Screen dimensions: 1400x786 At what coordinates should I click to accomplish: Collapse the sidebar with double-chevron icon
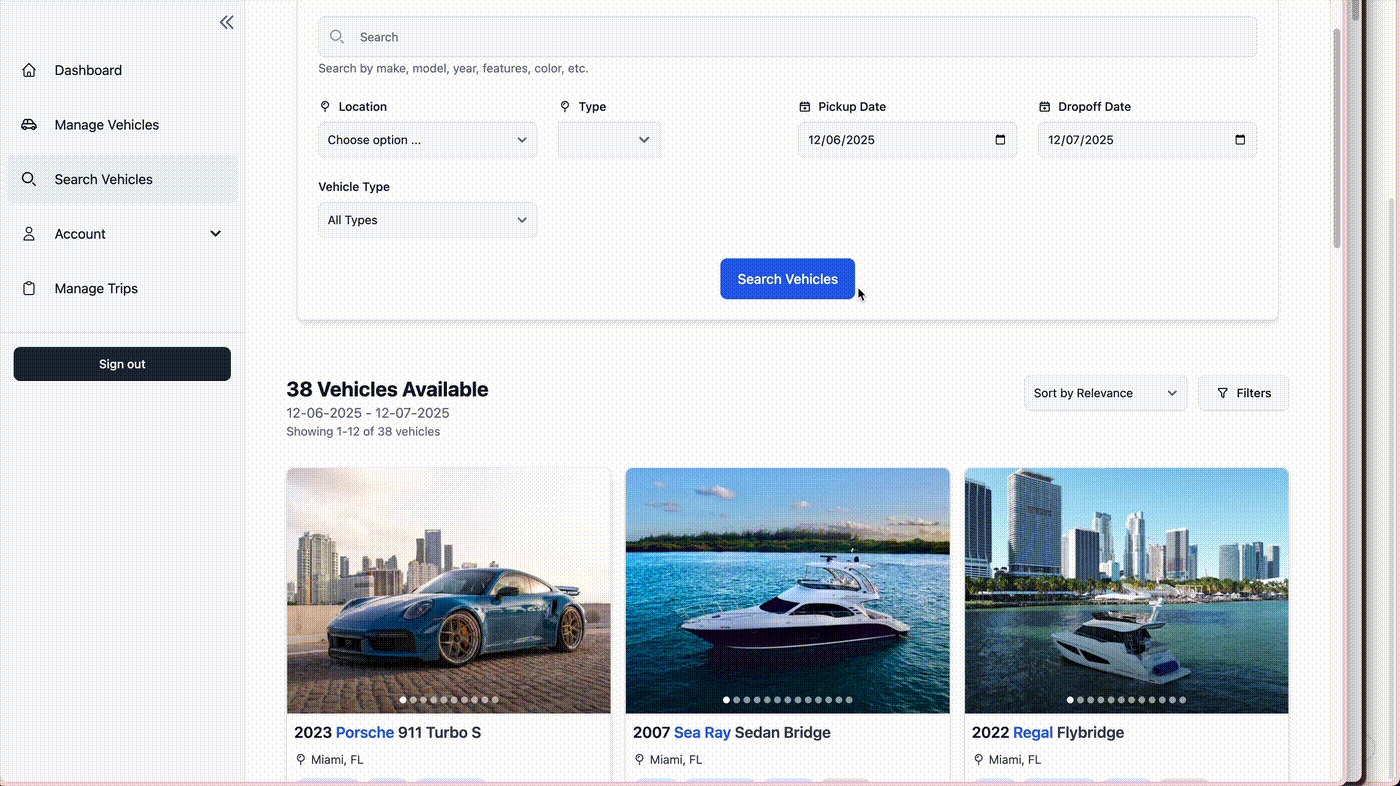pyautogui.click(x=227, y=22)
